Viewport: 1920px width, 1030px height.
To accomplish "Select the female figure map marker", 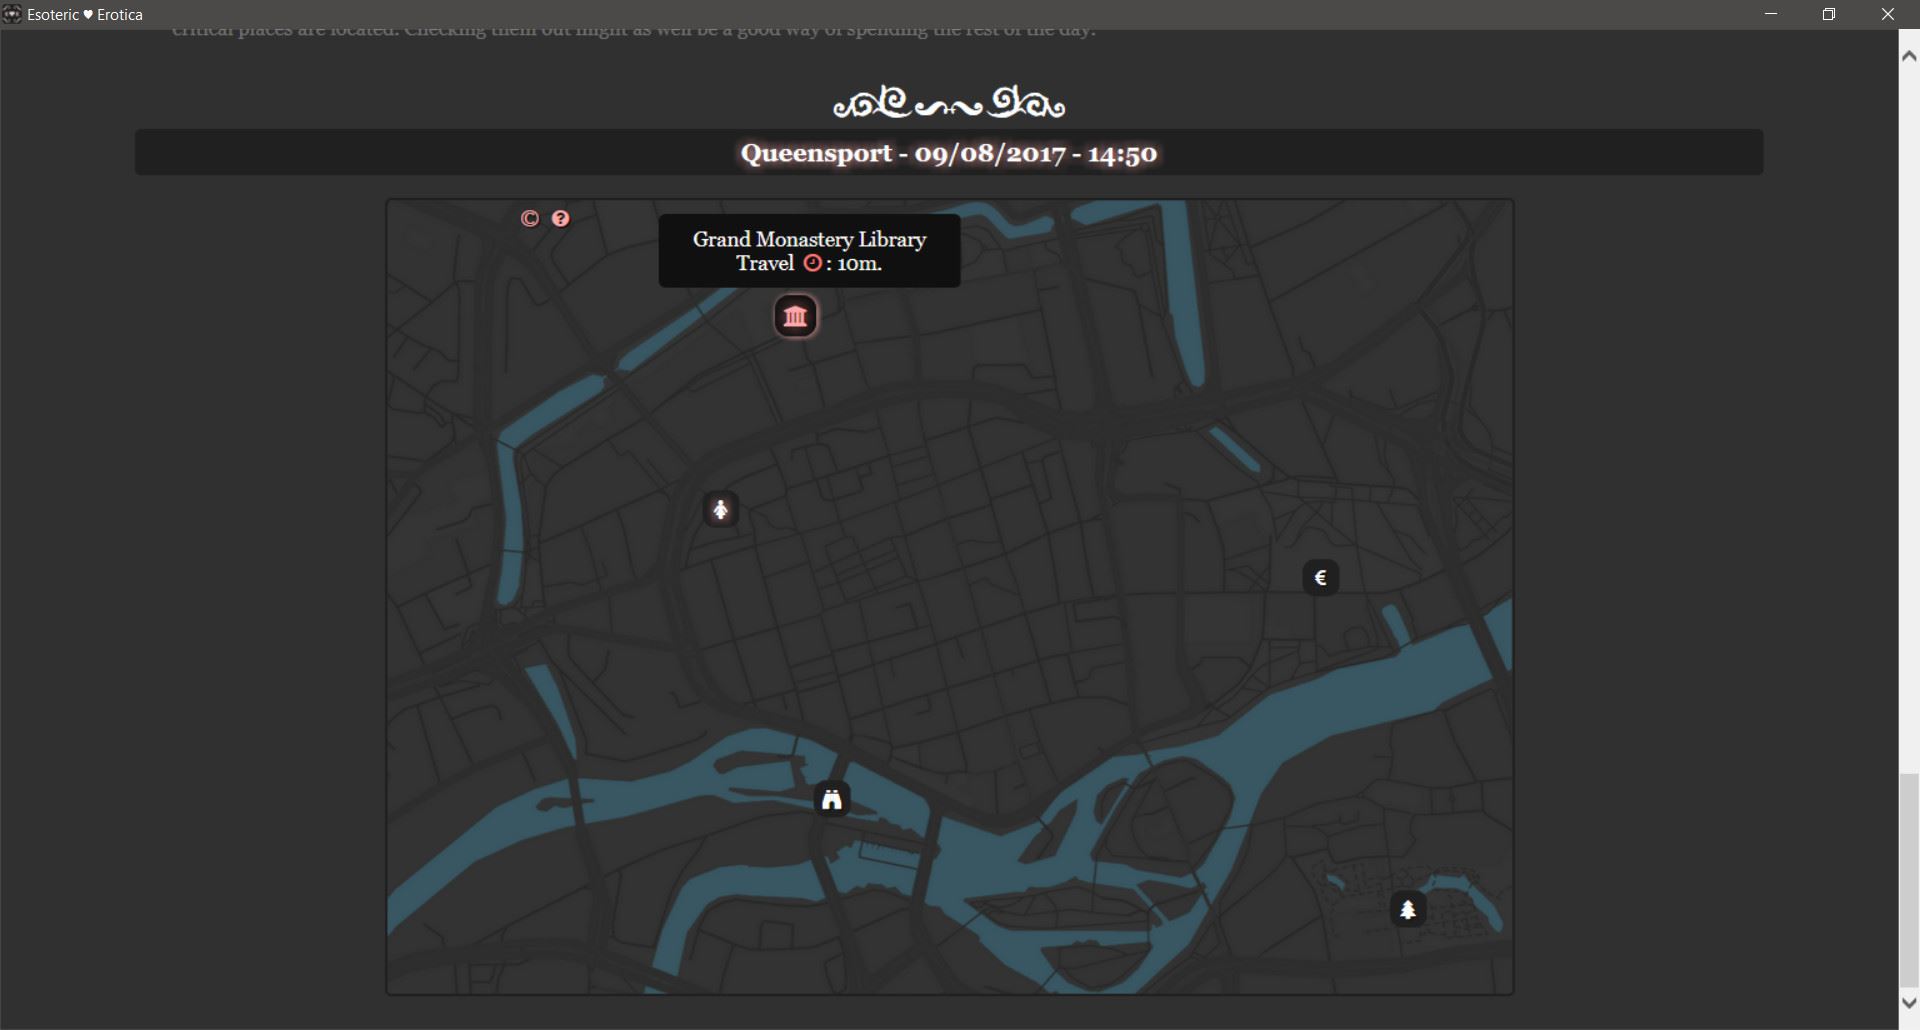I will (x=720, y=510).
